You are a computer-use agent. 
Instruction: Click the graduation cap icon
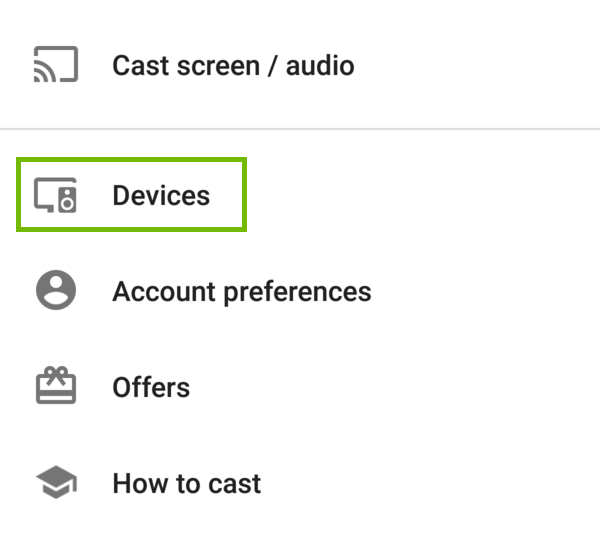point(57,482)
